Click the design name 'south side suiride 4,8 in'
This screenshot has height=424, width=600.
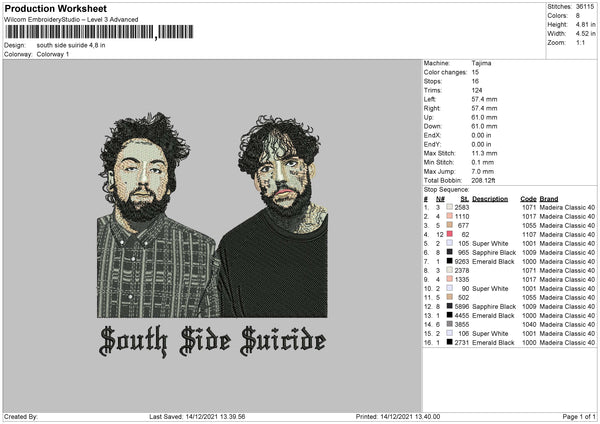tap(71, 45)
